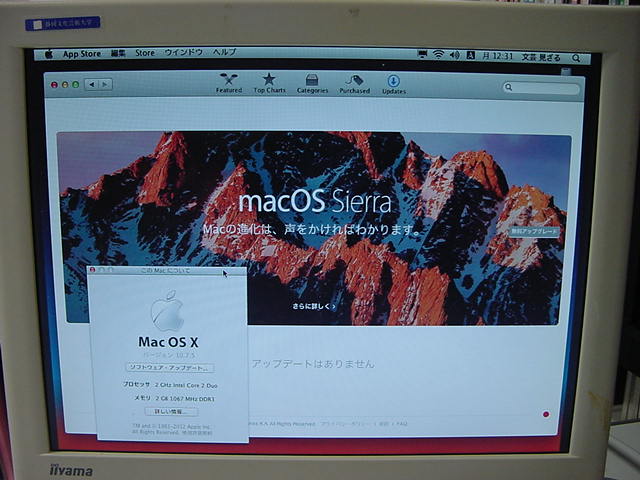Viewport: 640px width, 480px height.
Task: Open Top Charts in App Store toolbar
Action: point(269,83)
